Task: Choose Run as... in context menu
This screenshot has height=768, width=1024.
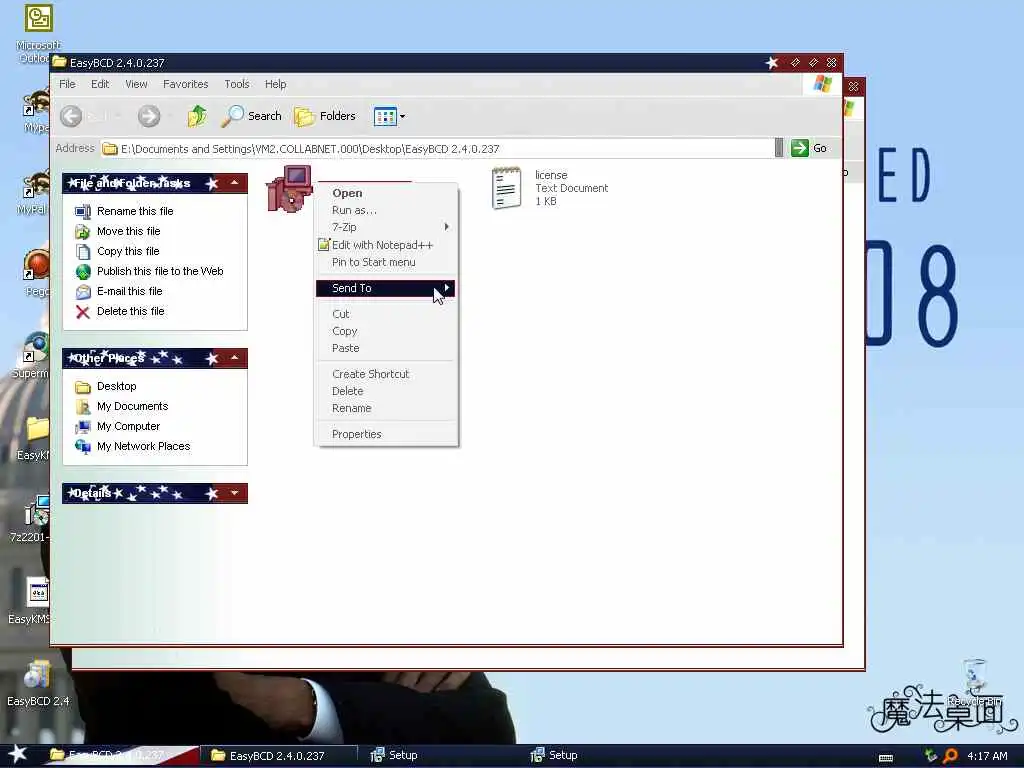Action: click(x=385, y=210)
